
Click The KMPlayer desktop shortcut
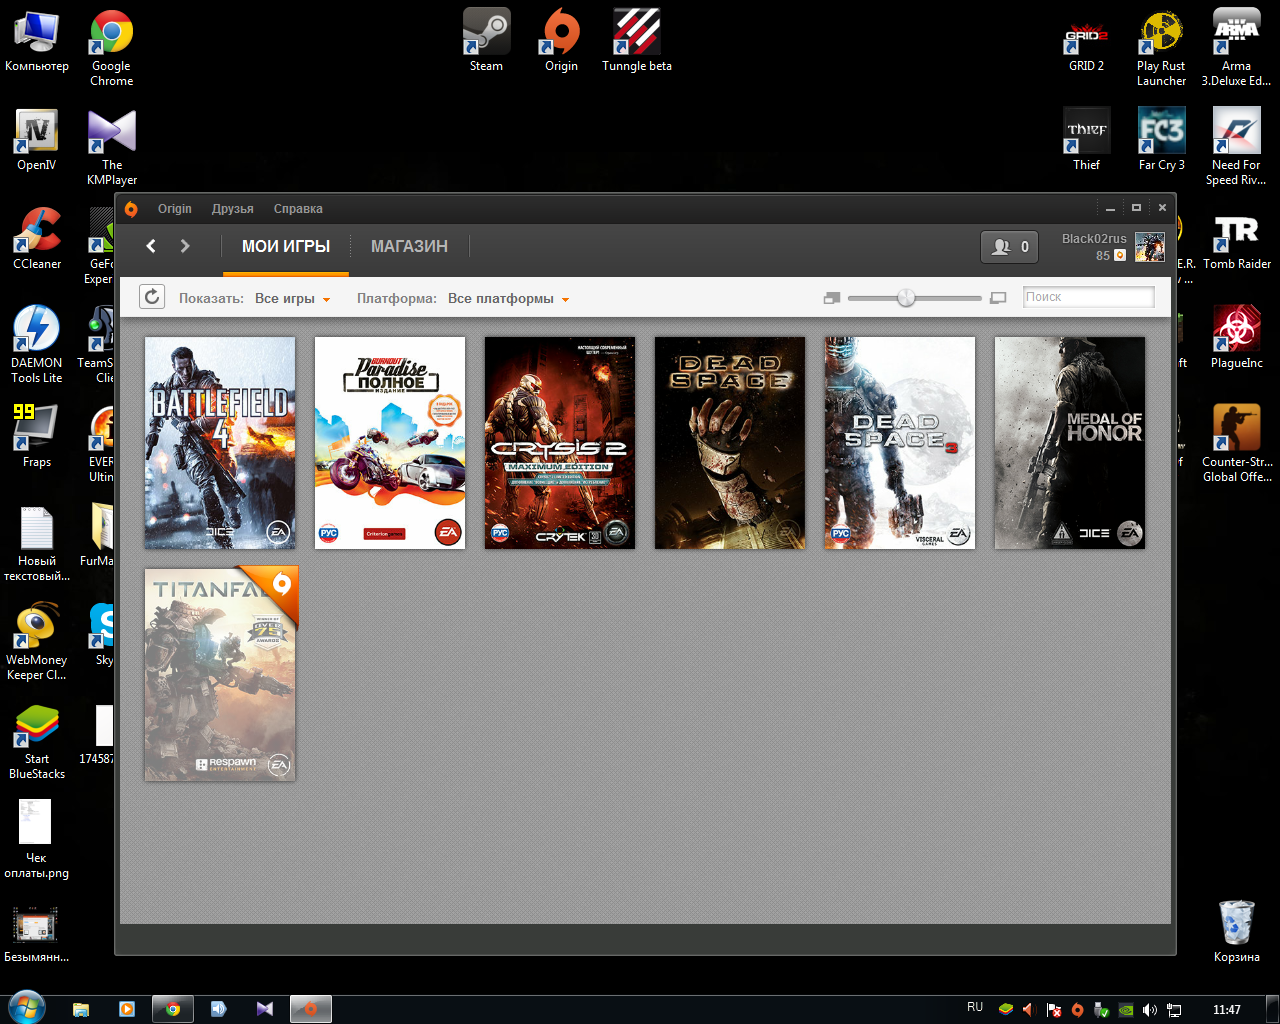pyautogui.click(x=112, y=147)
